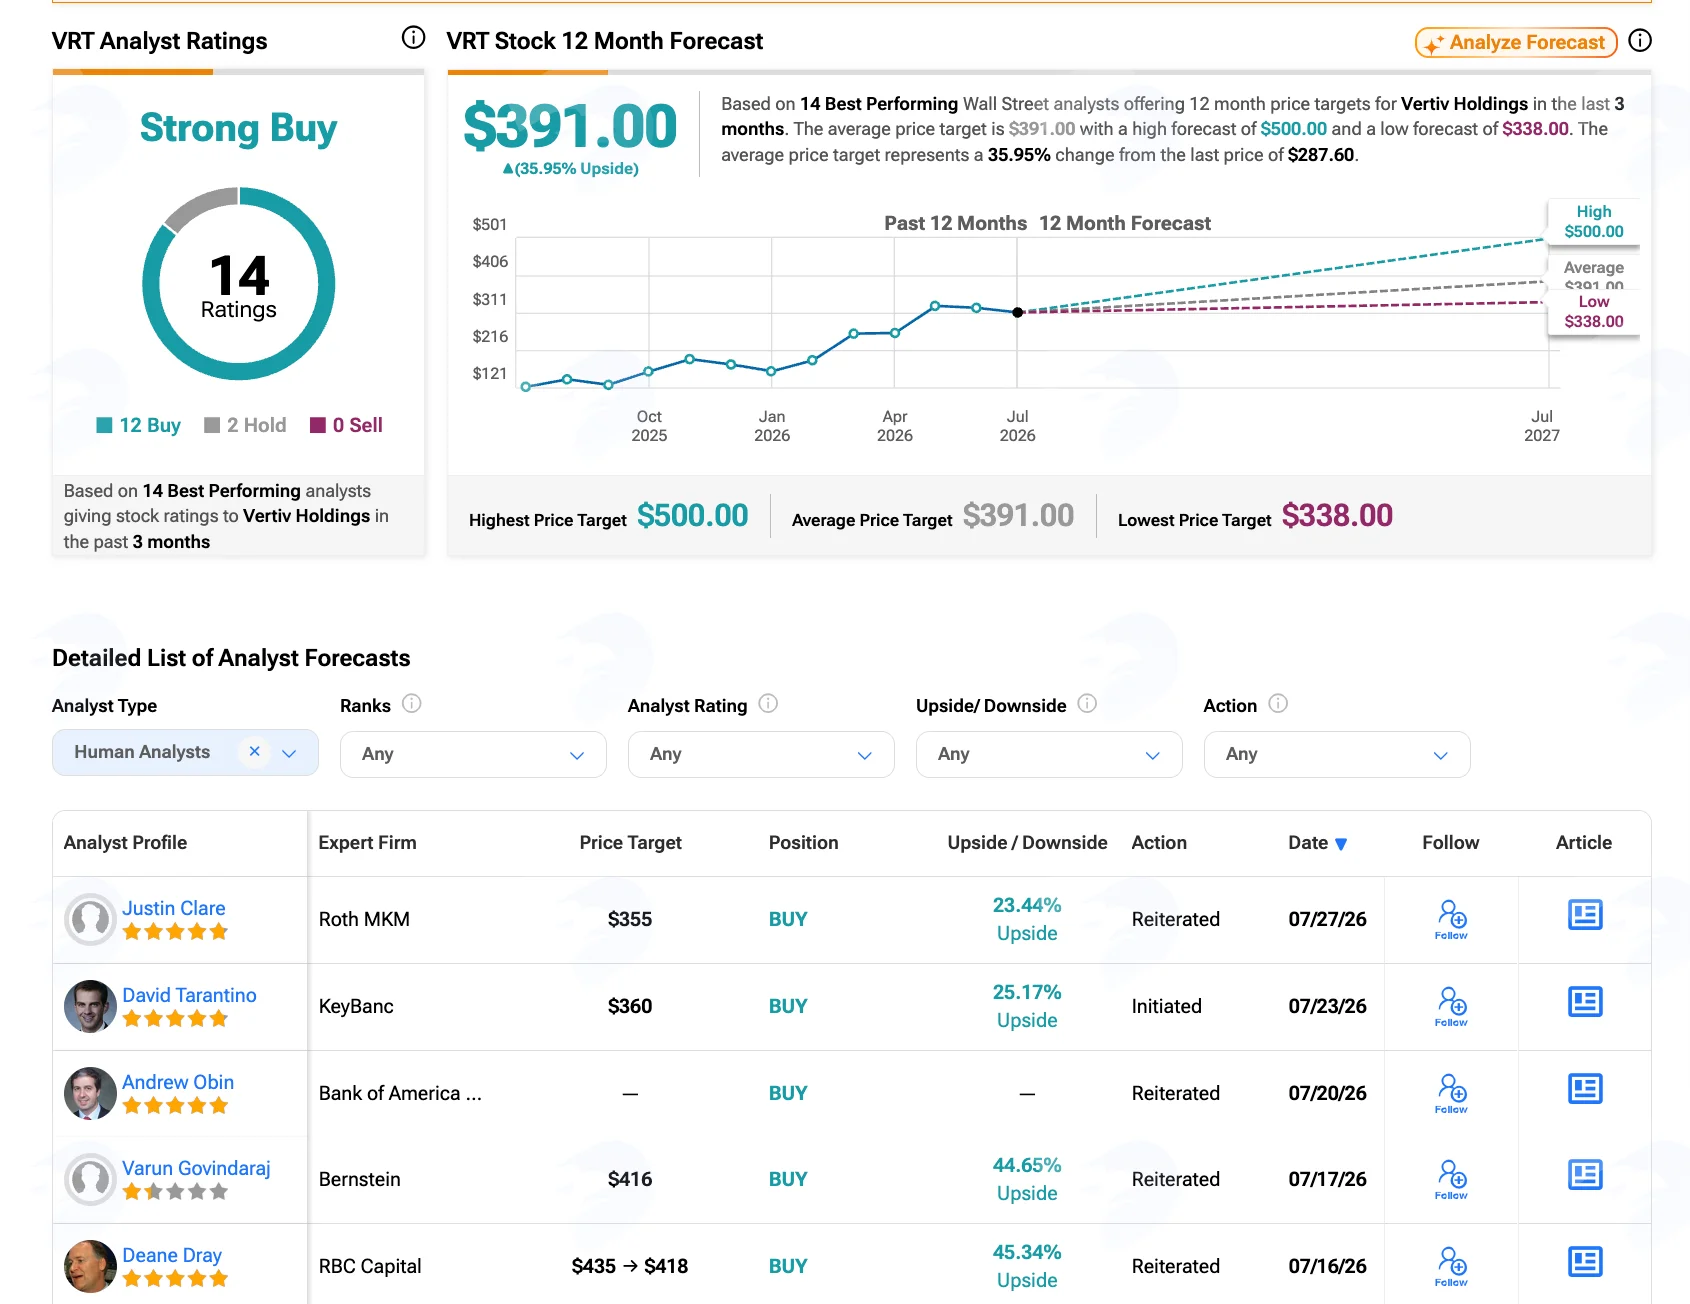Open the article for RBC Capital rating
This screenshot has height=1304, width=1690.
(x=1585, y=1262)
